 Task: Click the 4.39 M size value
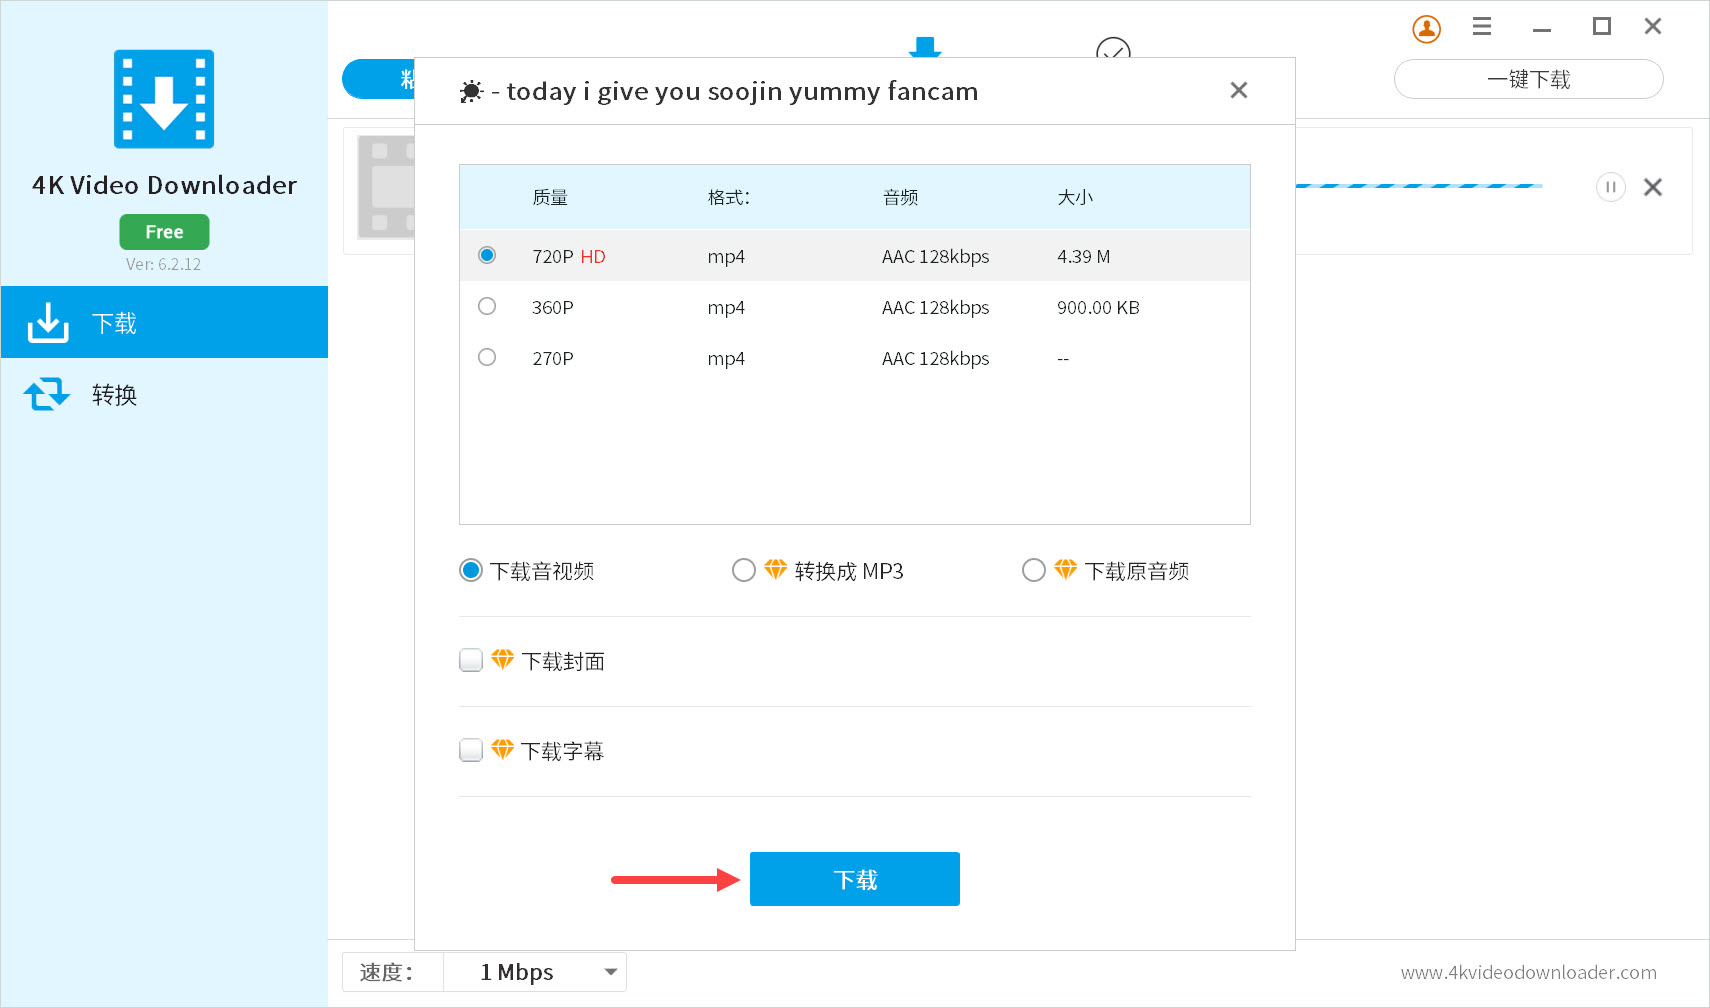1083,256
